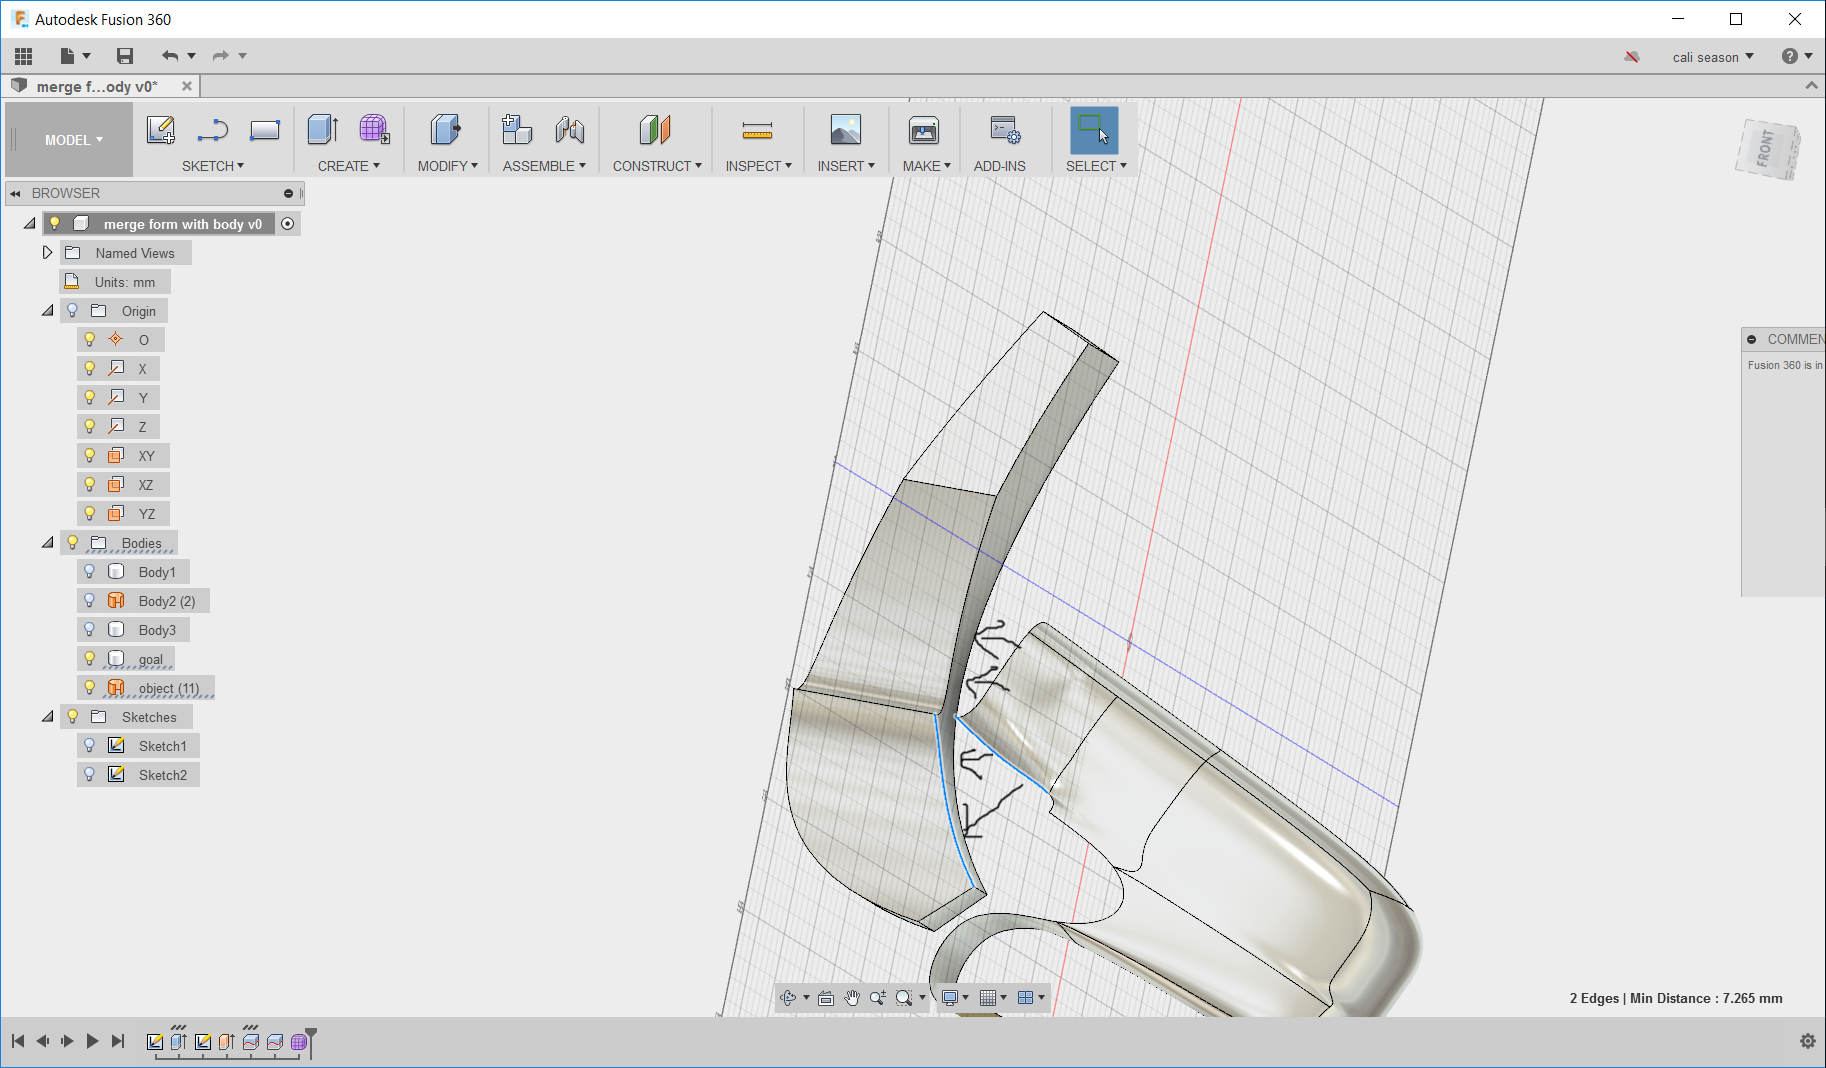1826x1068 pixels.
Task: Open the Joint assemble tool
Action: (x=570, y=130)
